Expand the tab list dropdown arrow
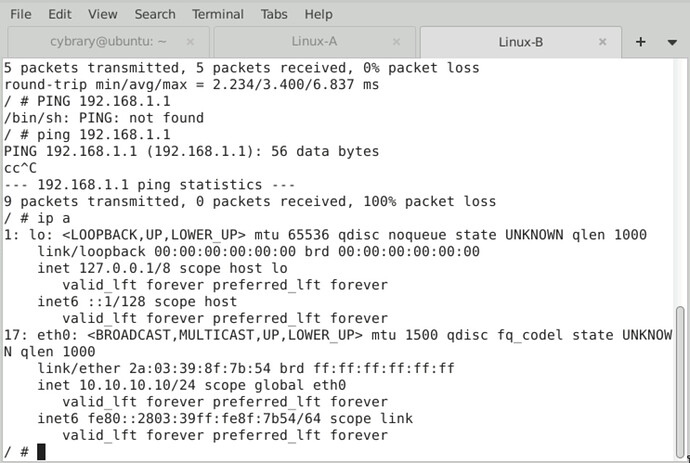The height and width of the screenshot is (463, 690). 669,42
